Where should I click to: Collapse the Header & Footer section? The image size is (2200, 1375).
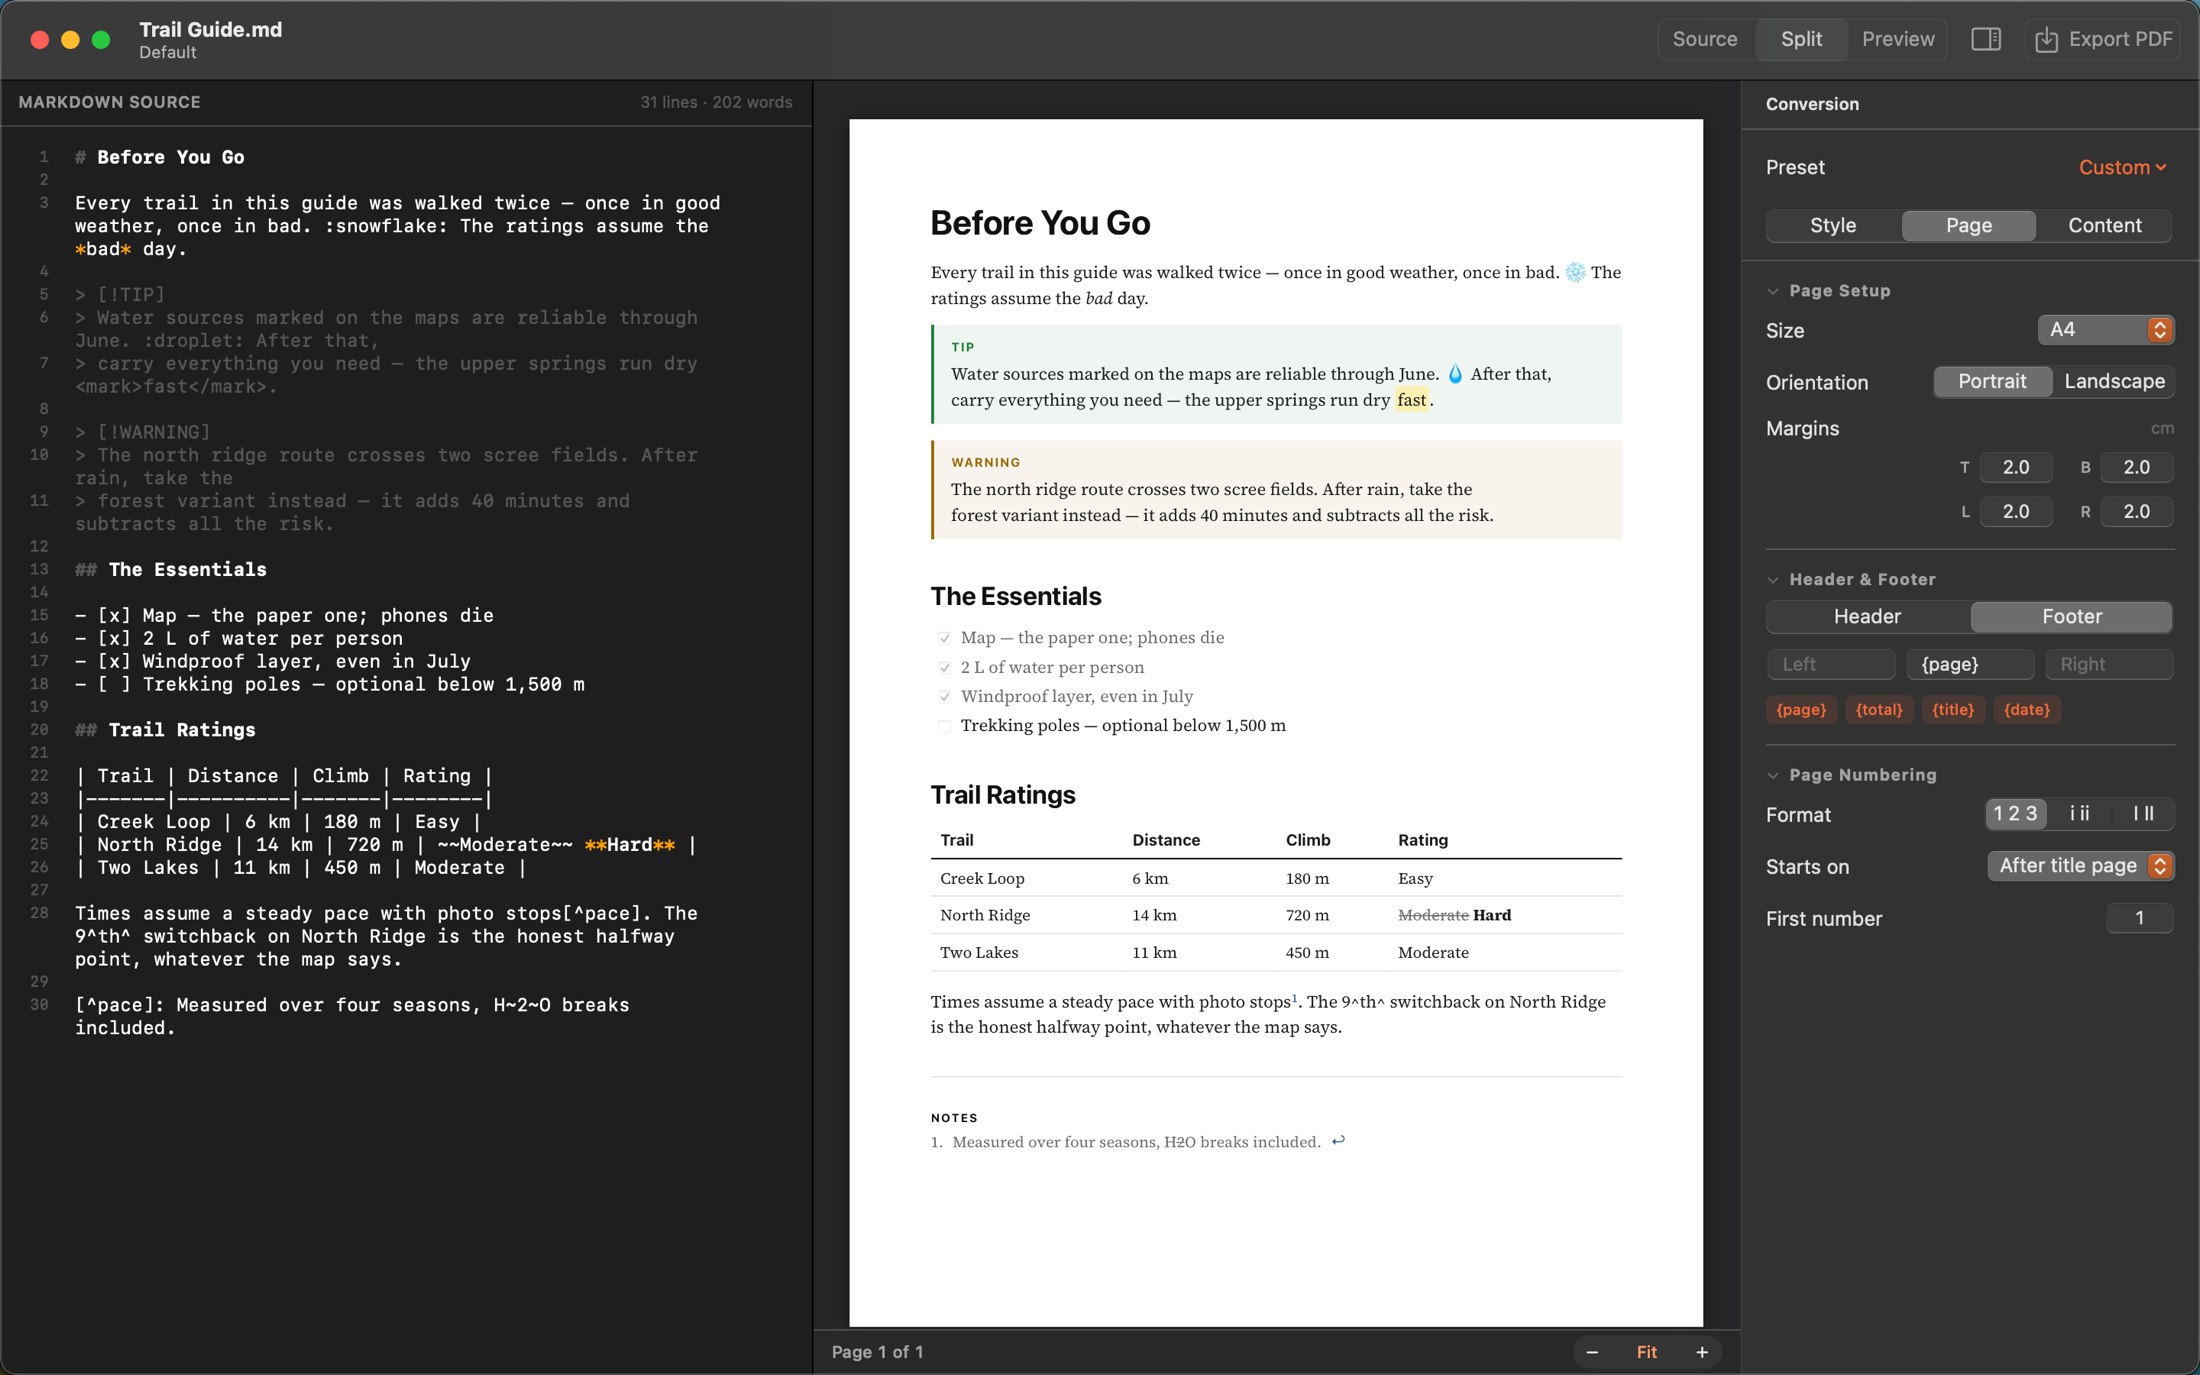click(1773, 580)
